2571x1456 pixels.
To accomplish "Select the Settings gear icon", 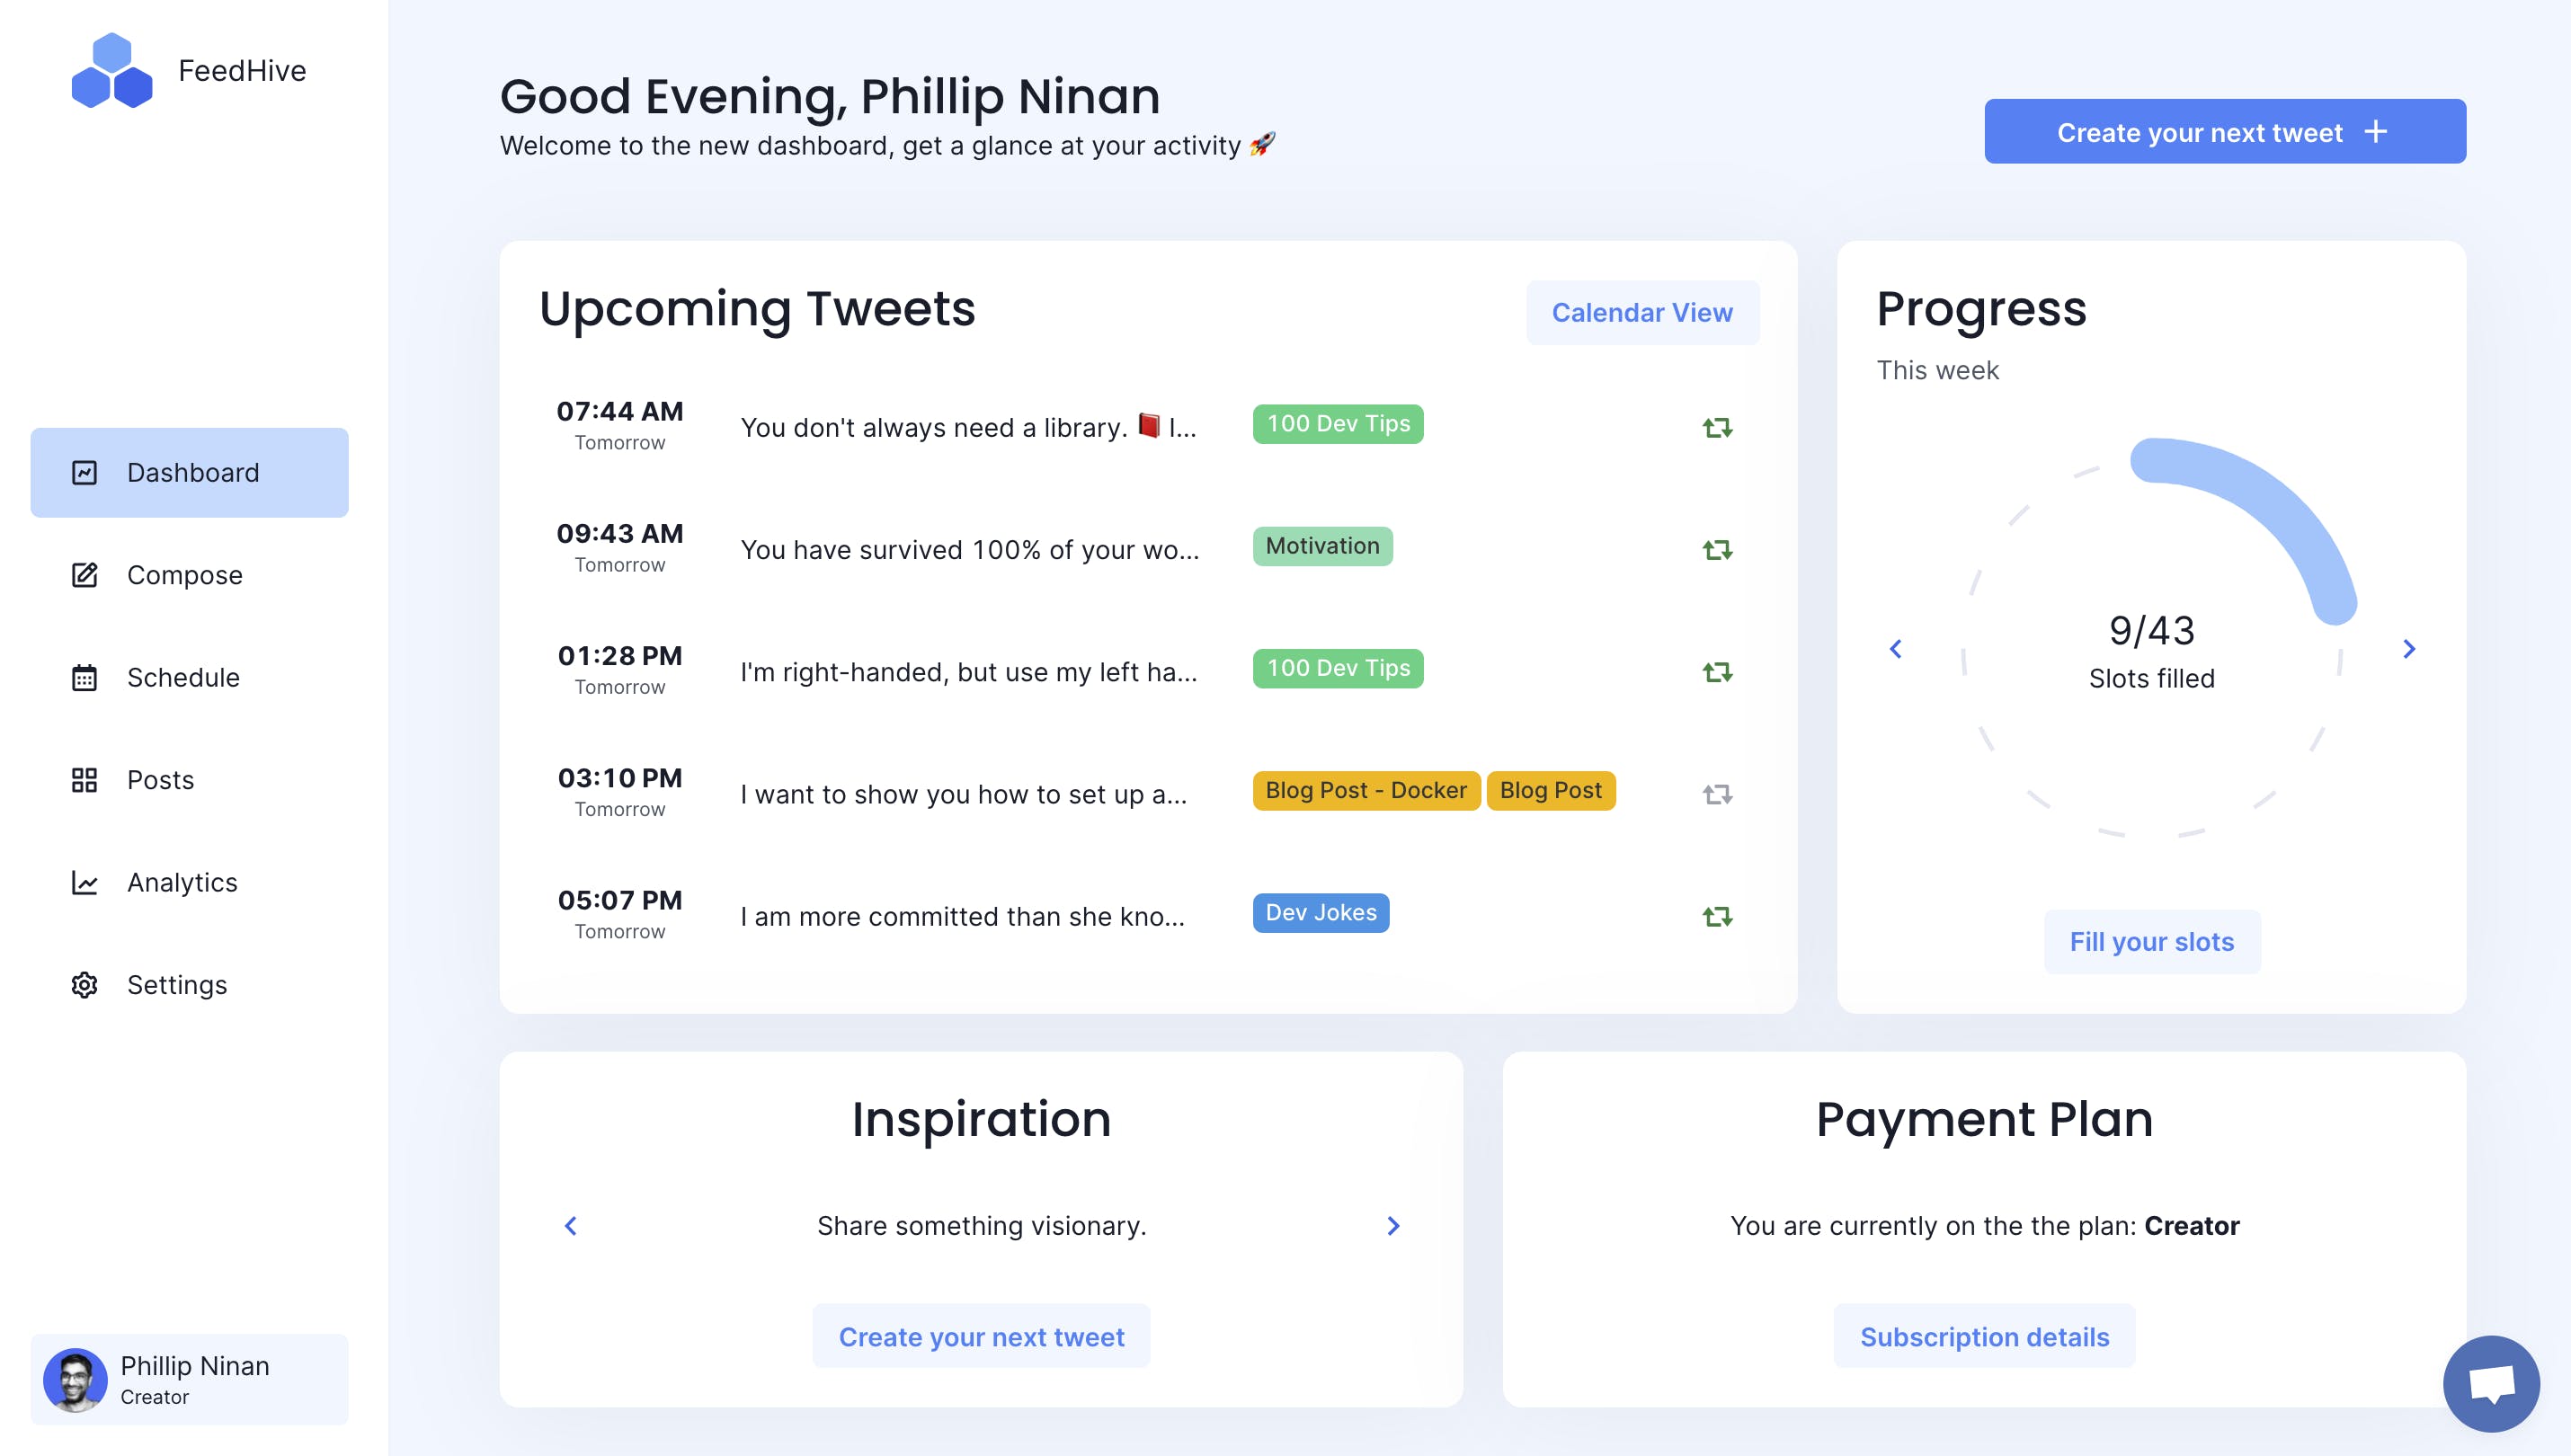I will pos(84,985).
